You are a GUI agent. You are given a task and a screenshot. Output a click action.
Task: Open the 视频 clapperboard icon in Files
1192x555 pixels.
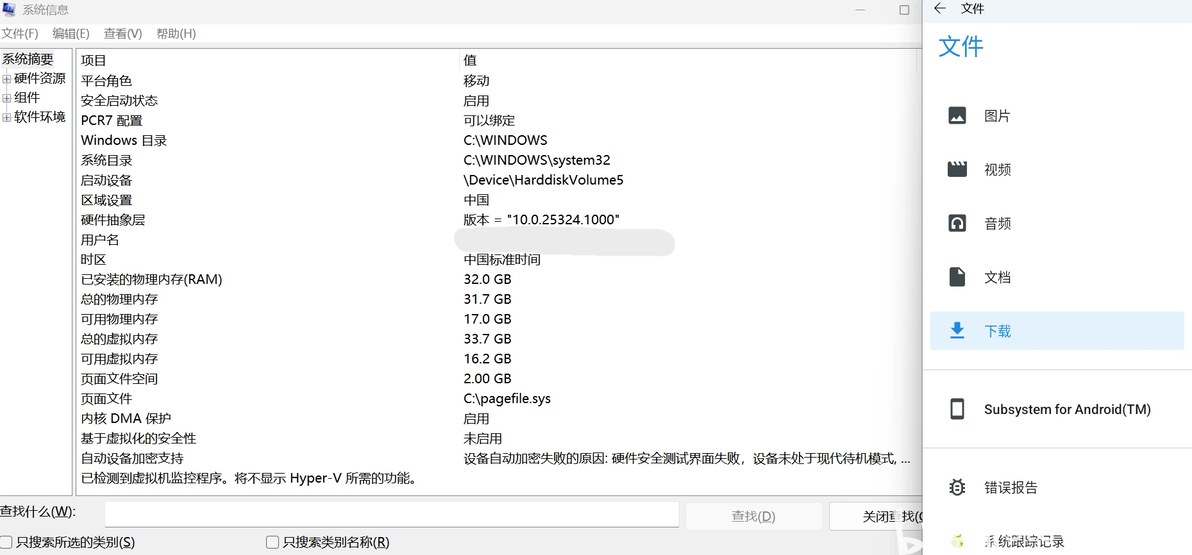pos(957,170)
